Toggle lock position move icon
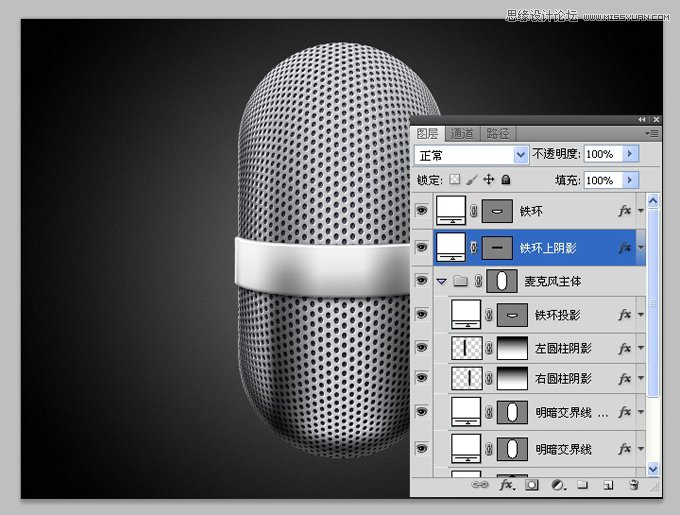The width and height of the screenshot is (680, 515). [x=489, y=179]
